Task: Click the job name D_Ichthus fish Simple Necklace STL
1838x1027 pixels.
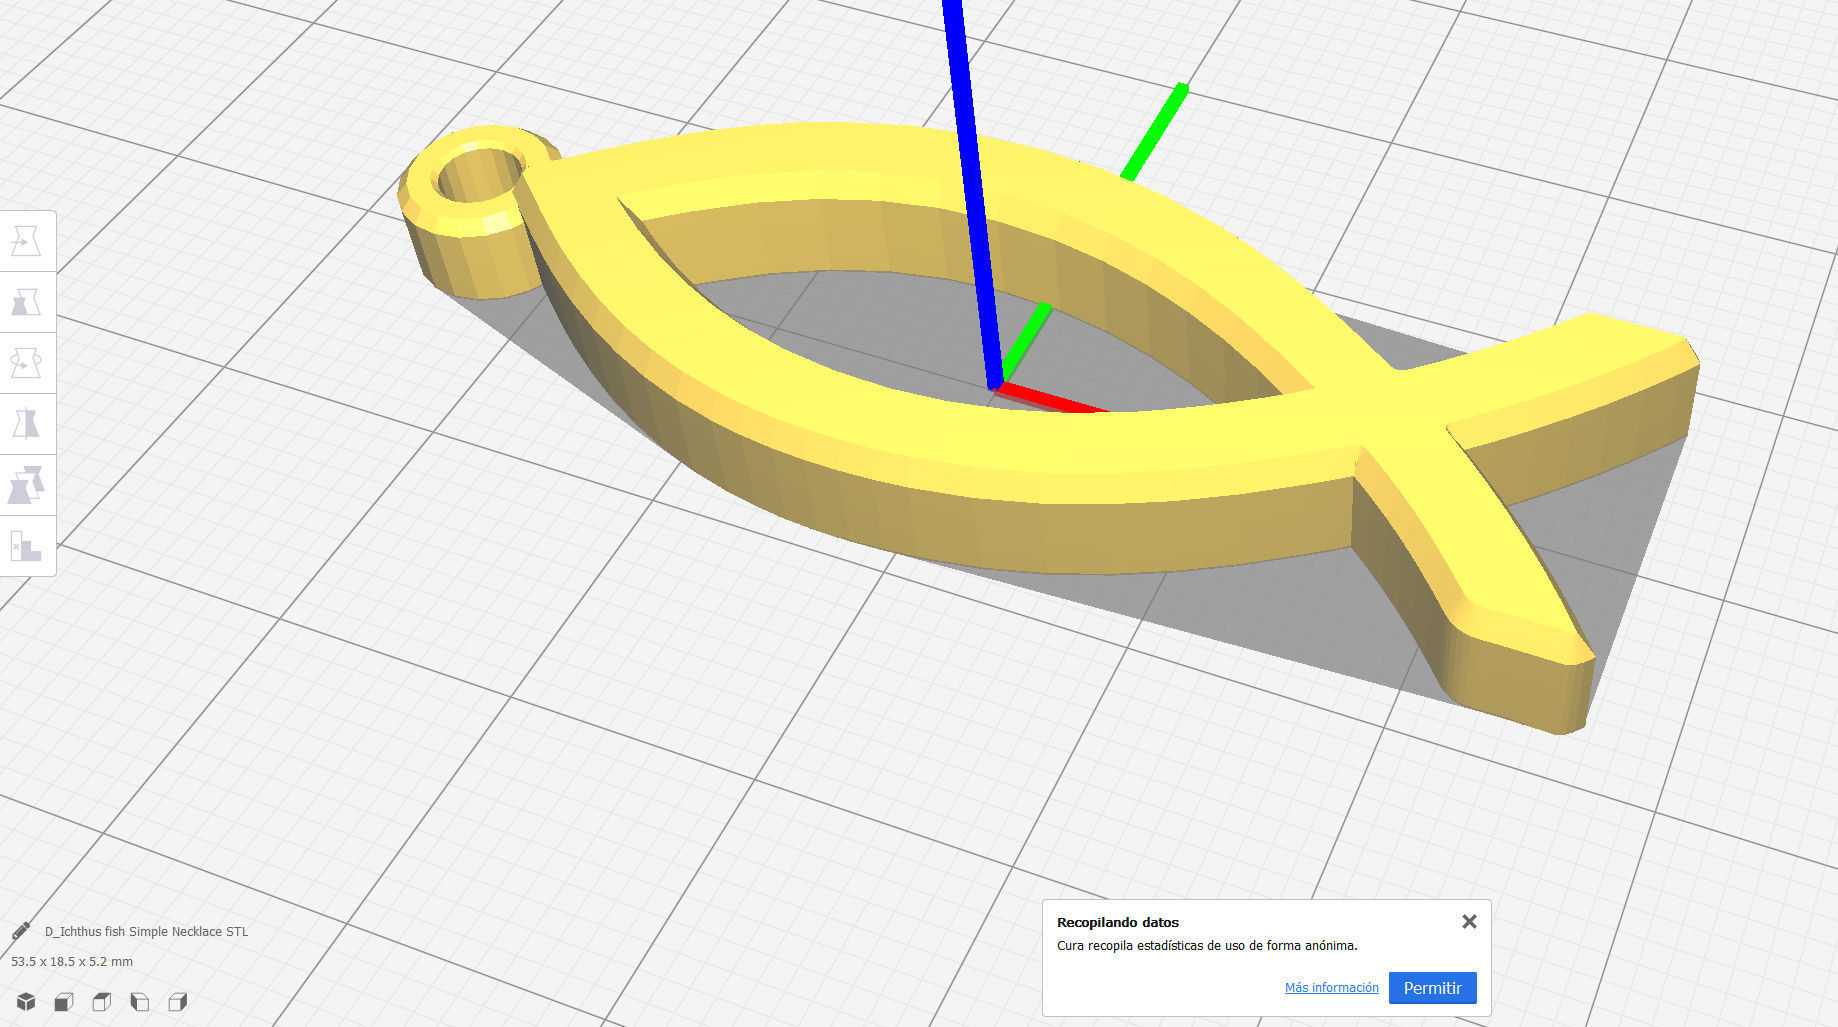Action: [146, 931]
